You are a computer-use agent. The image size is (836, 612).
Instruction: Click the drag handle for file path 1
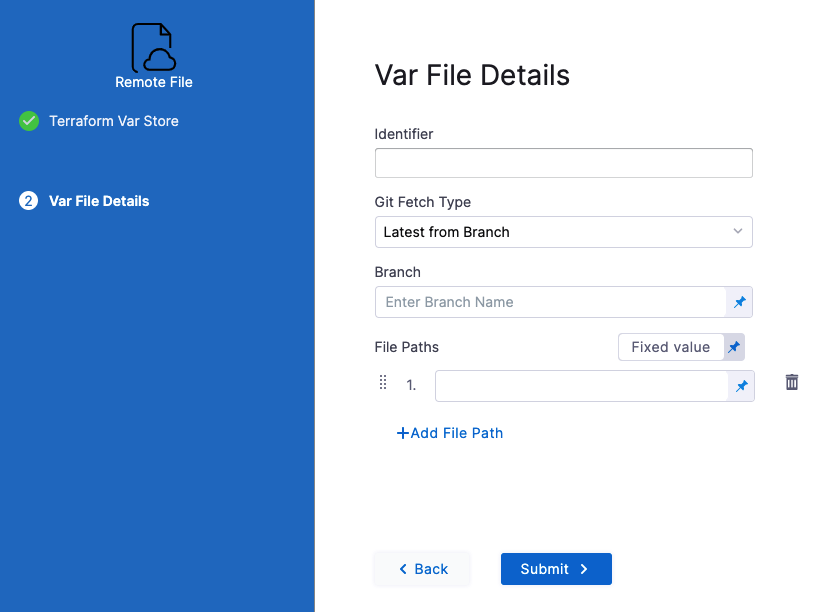(383, 383)
